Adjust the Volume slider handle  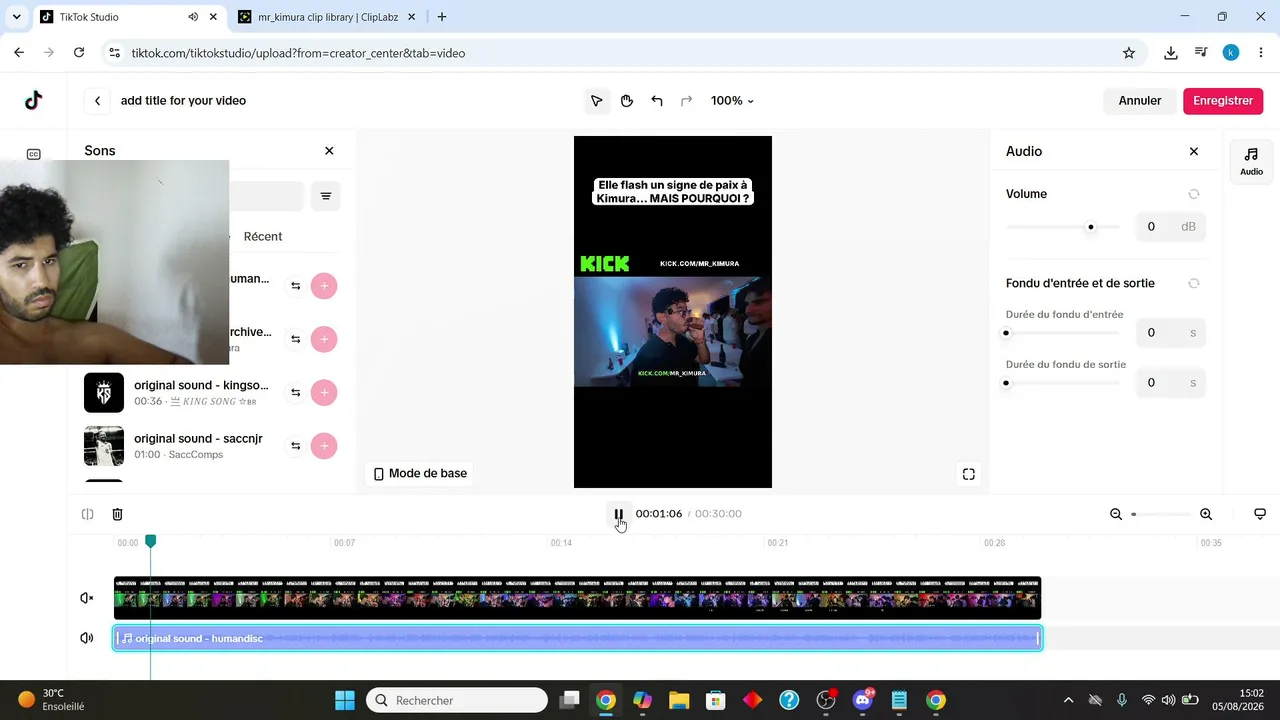click(1091, 227)
